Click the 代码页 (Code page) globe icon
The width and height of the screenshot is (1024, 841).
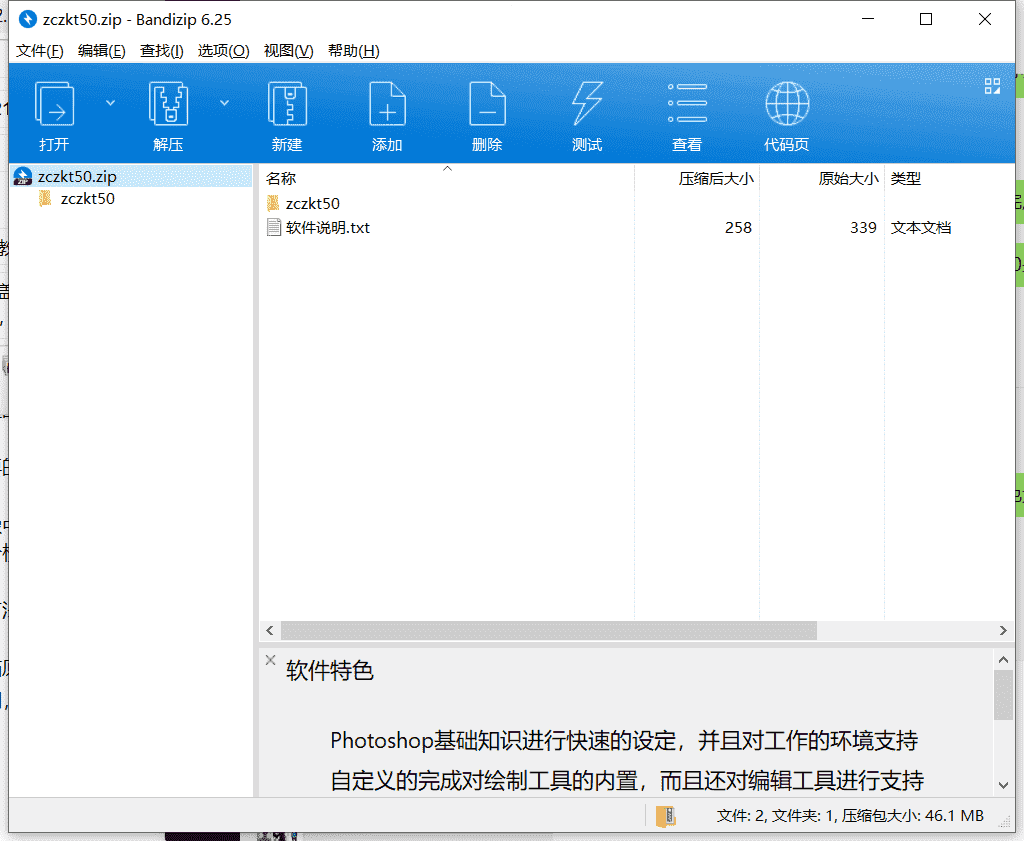pos(787,103)
